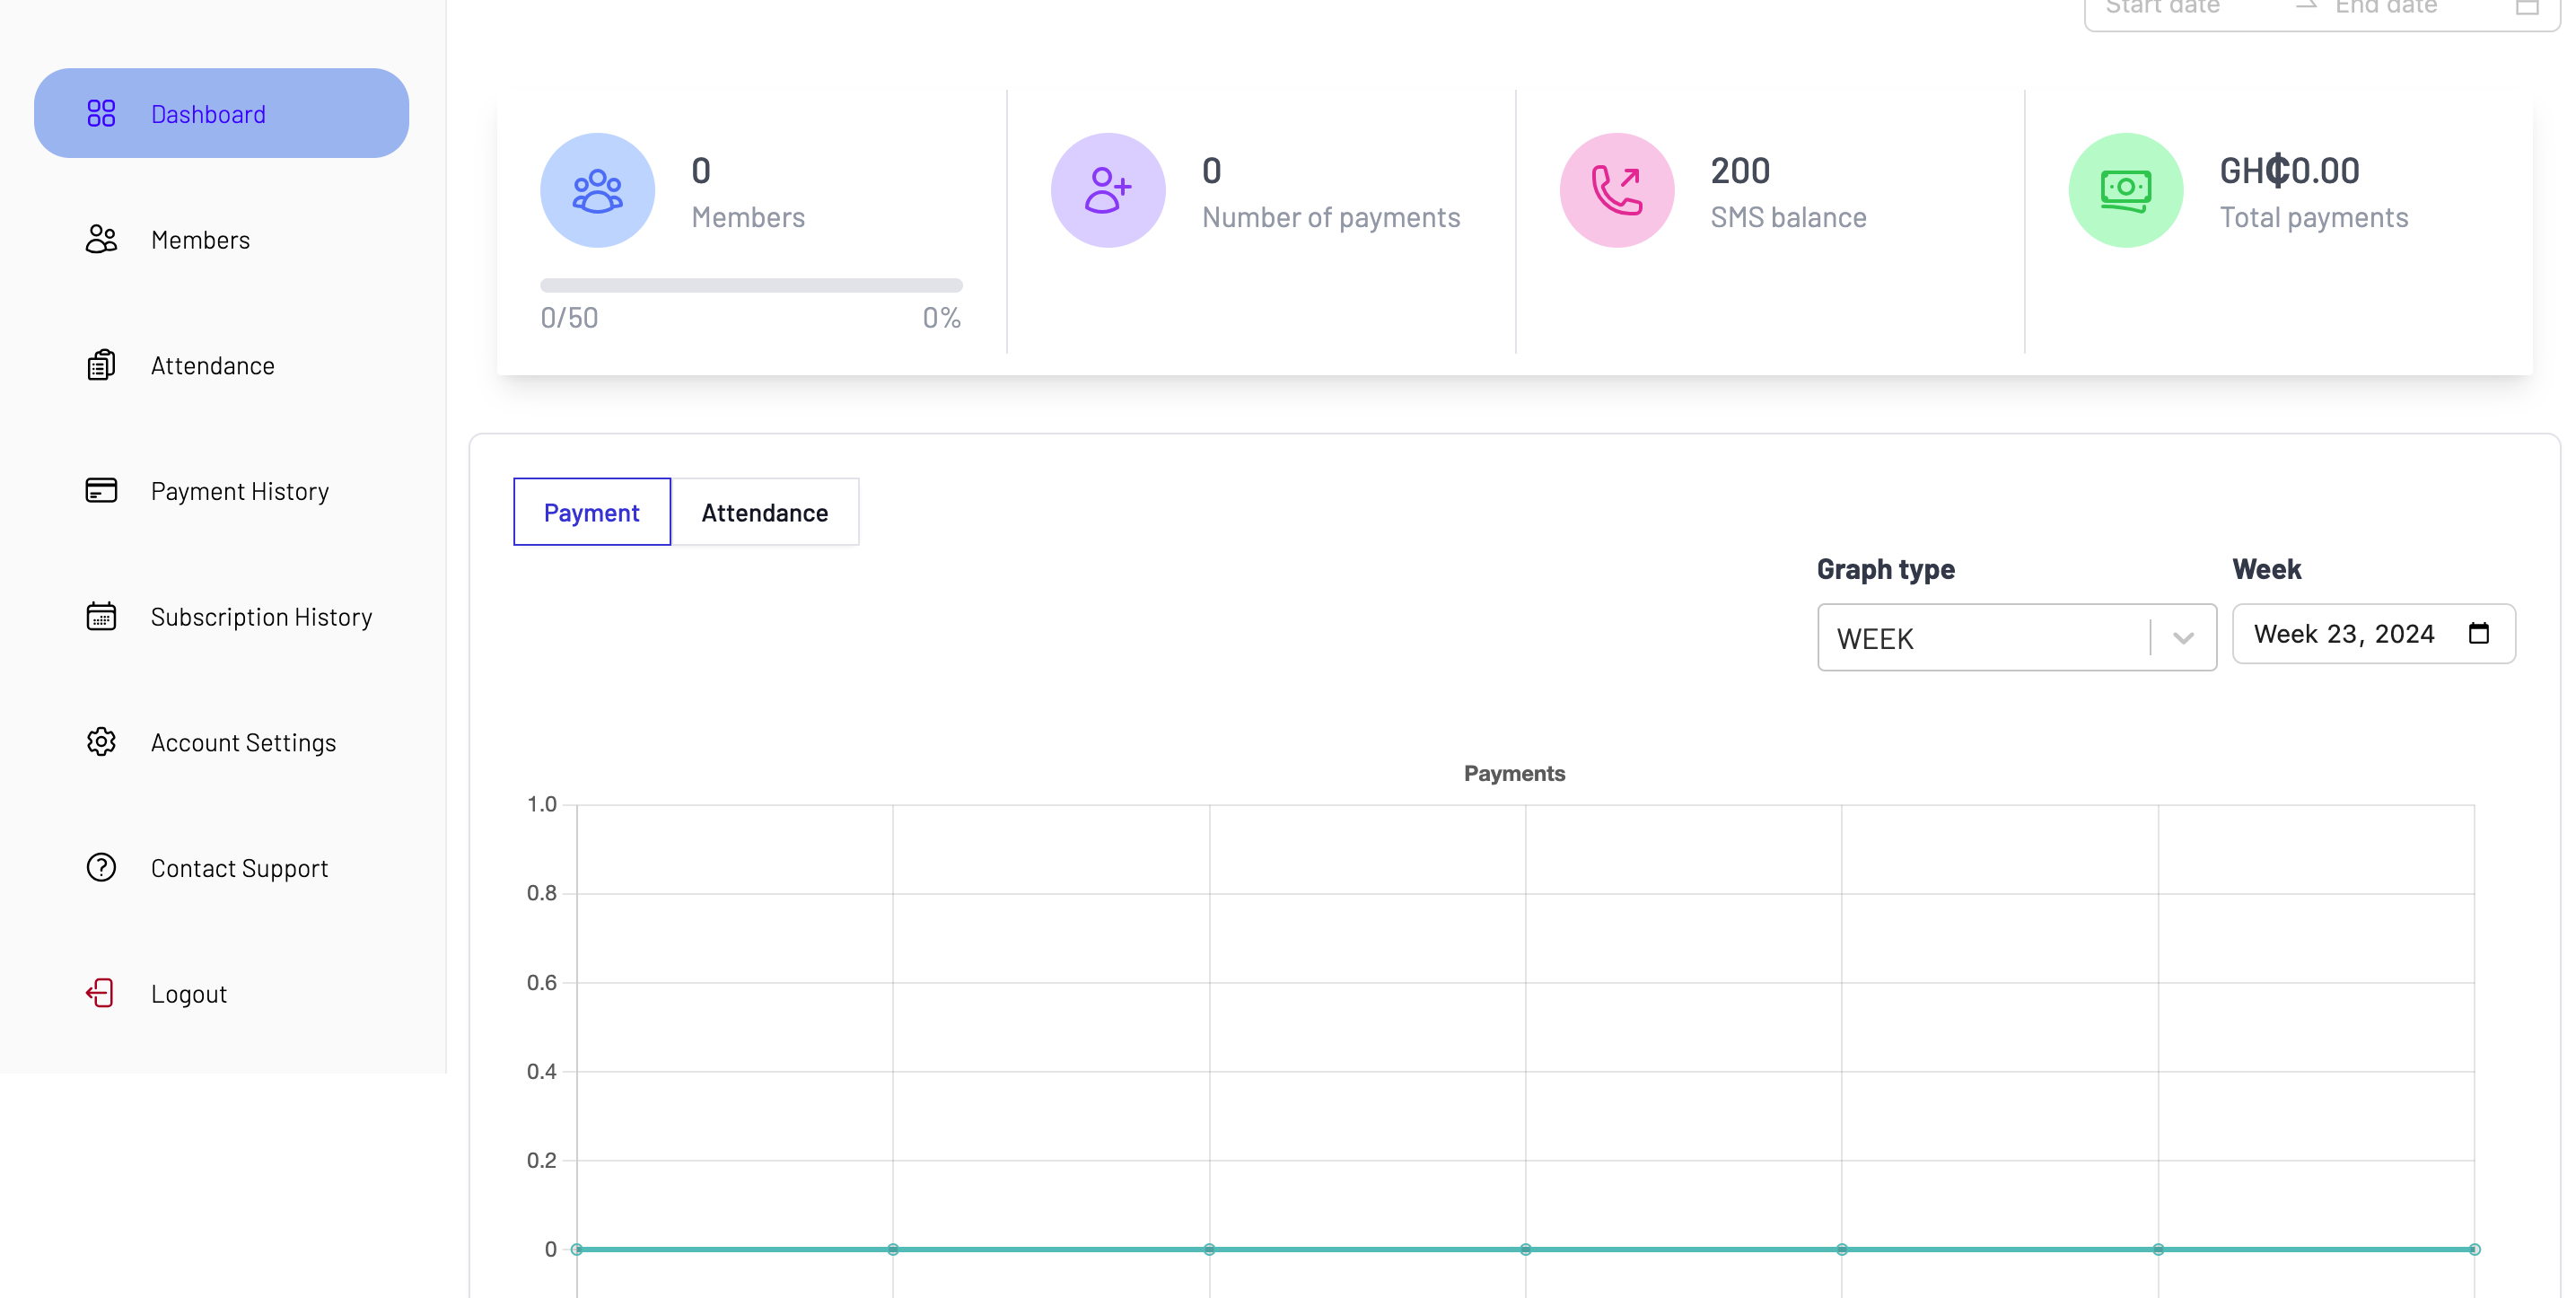Click the Dashboard grid icon in sidebar
The width and height of the screenshot is (2576, 1298).
click(101, 113)
